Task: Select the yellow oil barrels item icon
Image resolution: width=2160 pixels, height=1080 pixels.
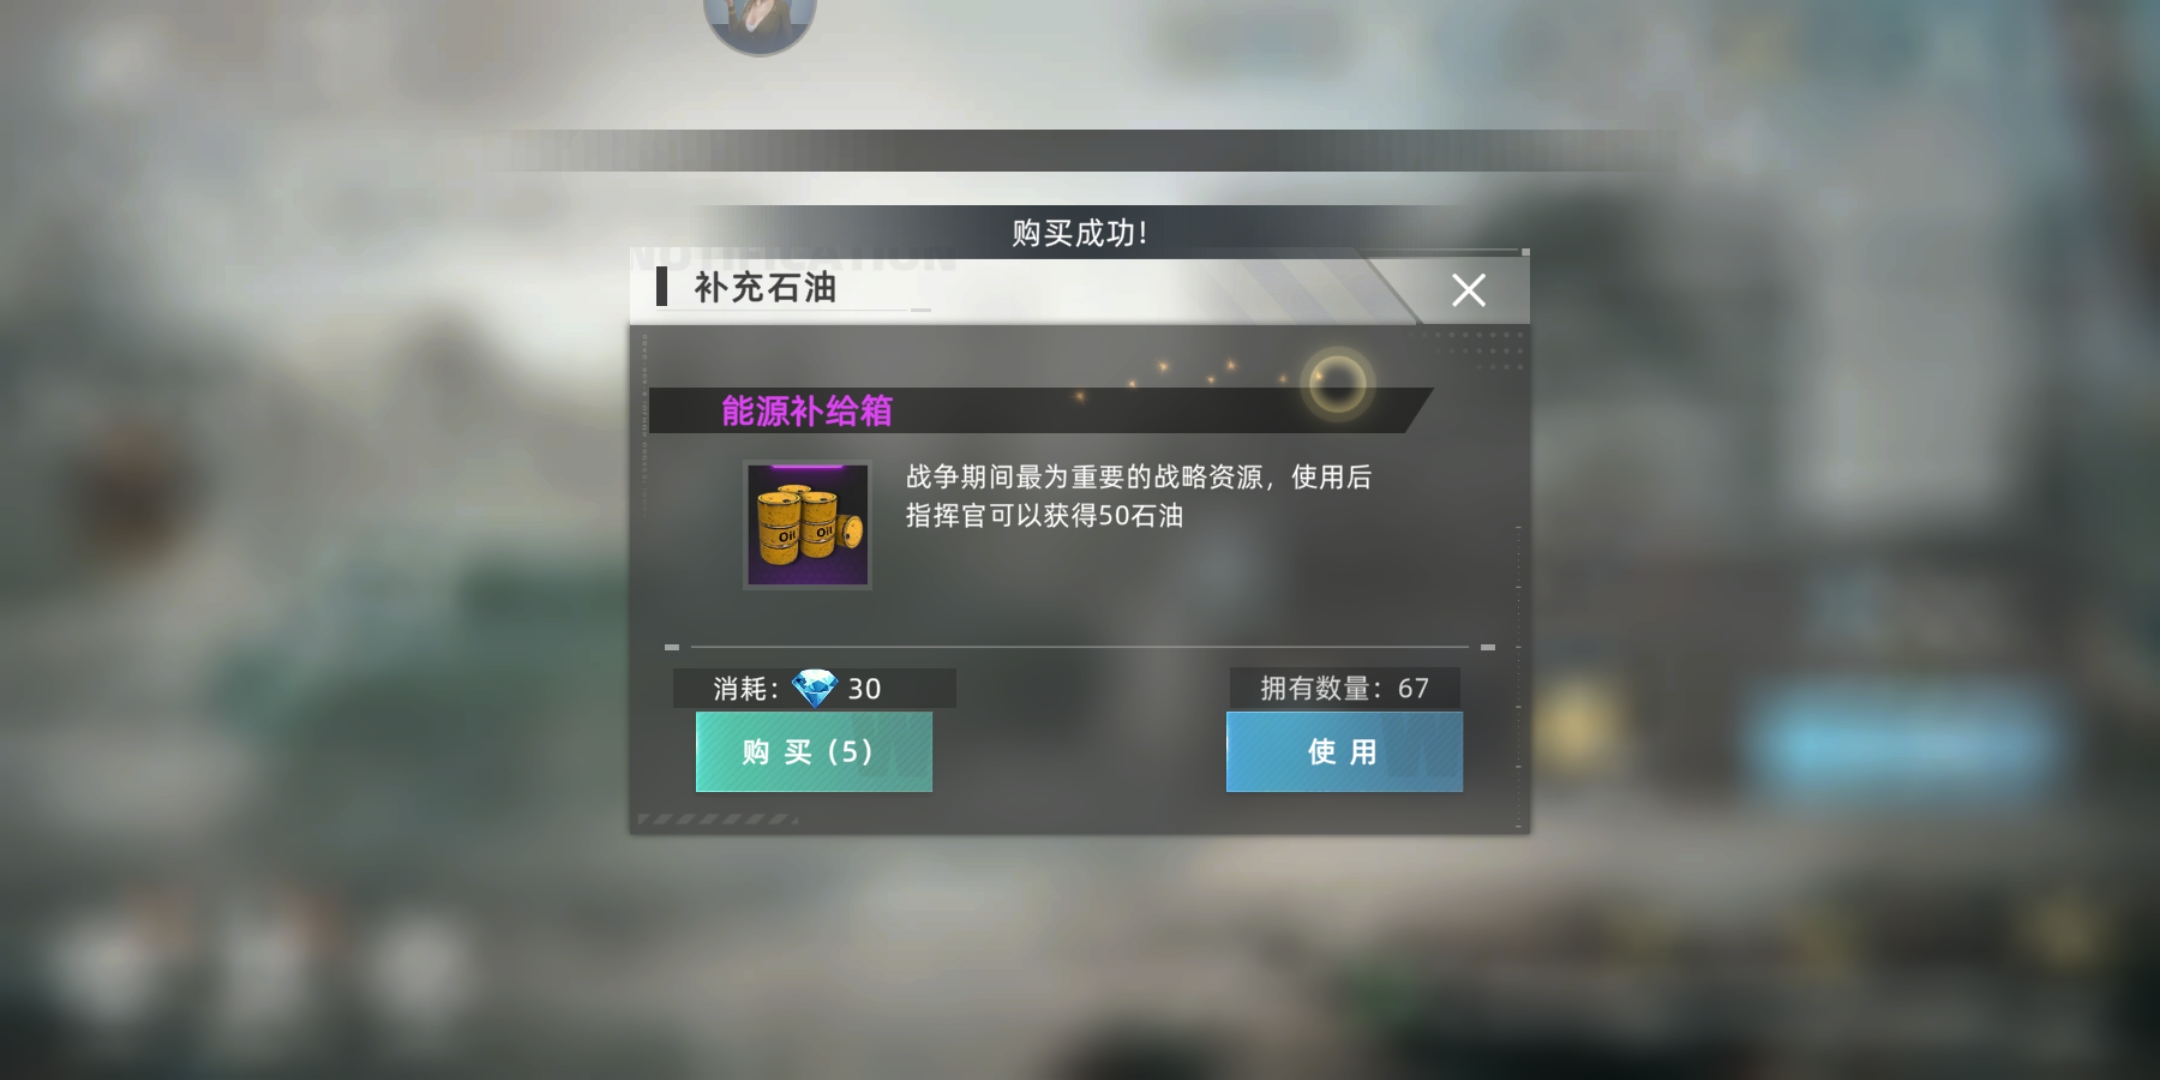Action: tap(807, 525)
